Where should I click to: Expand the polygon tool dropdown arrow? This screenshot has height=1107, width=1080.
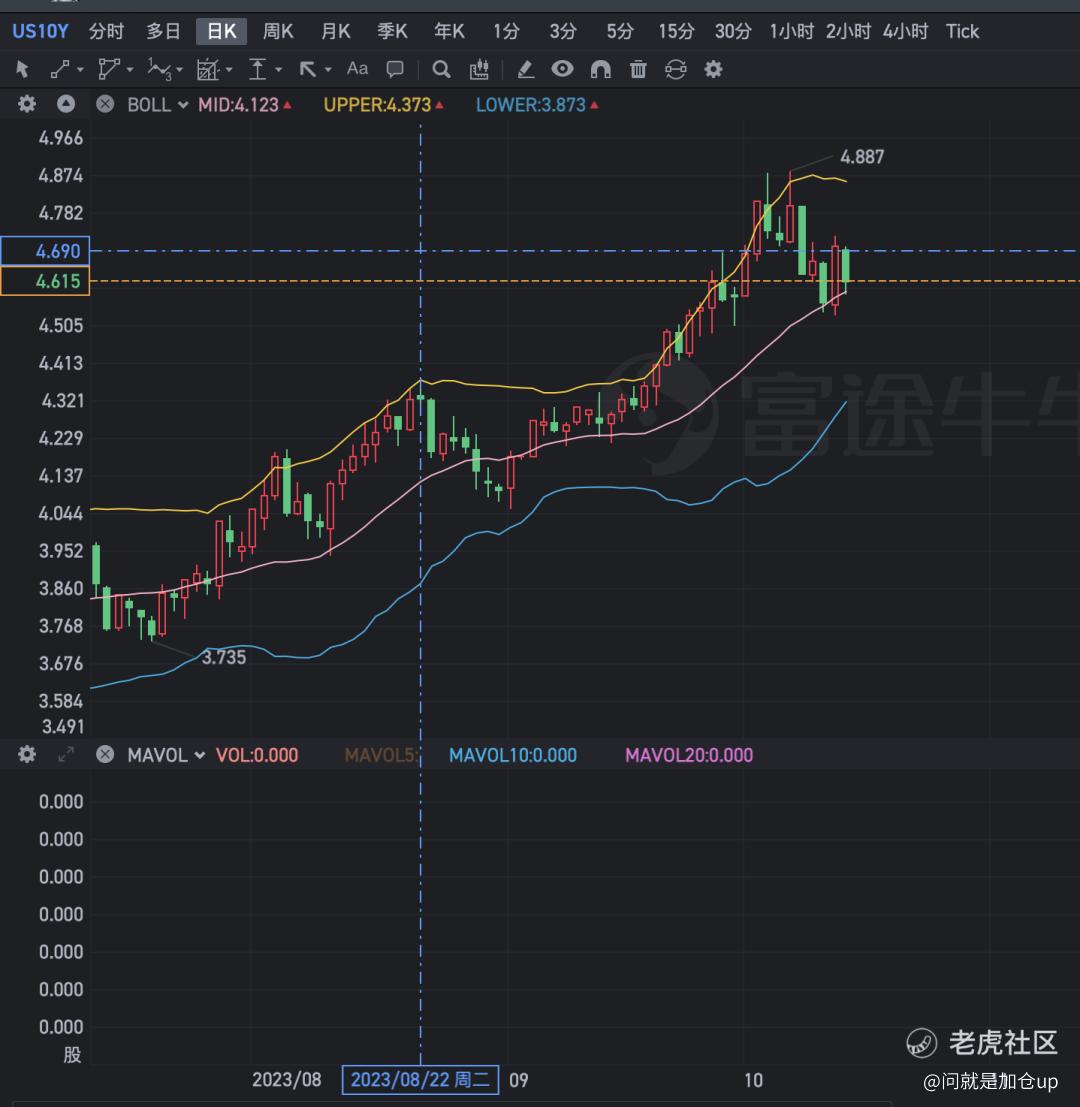[130, 70]
